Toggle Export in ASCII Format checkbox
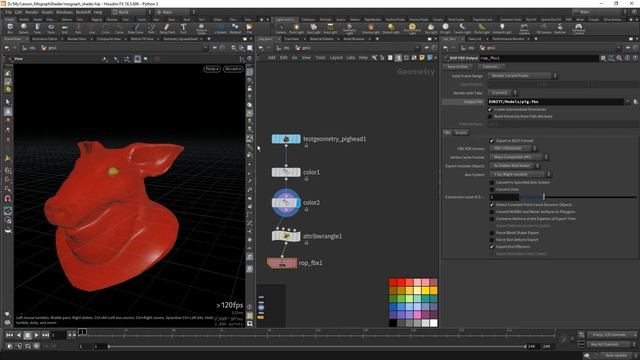 click(492, 140)
